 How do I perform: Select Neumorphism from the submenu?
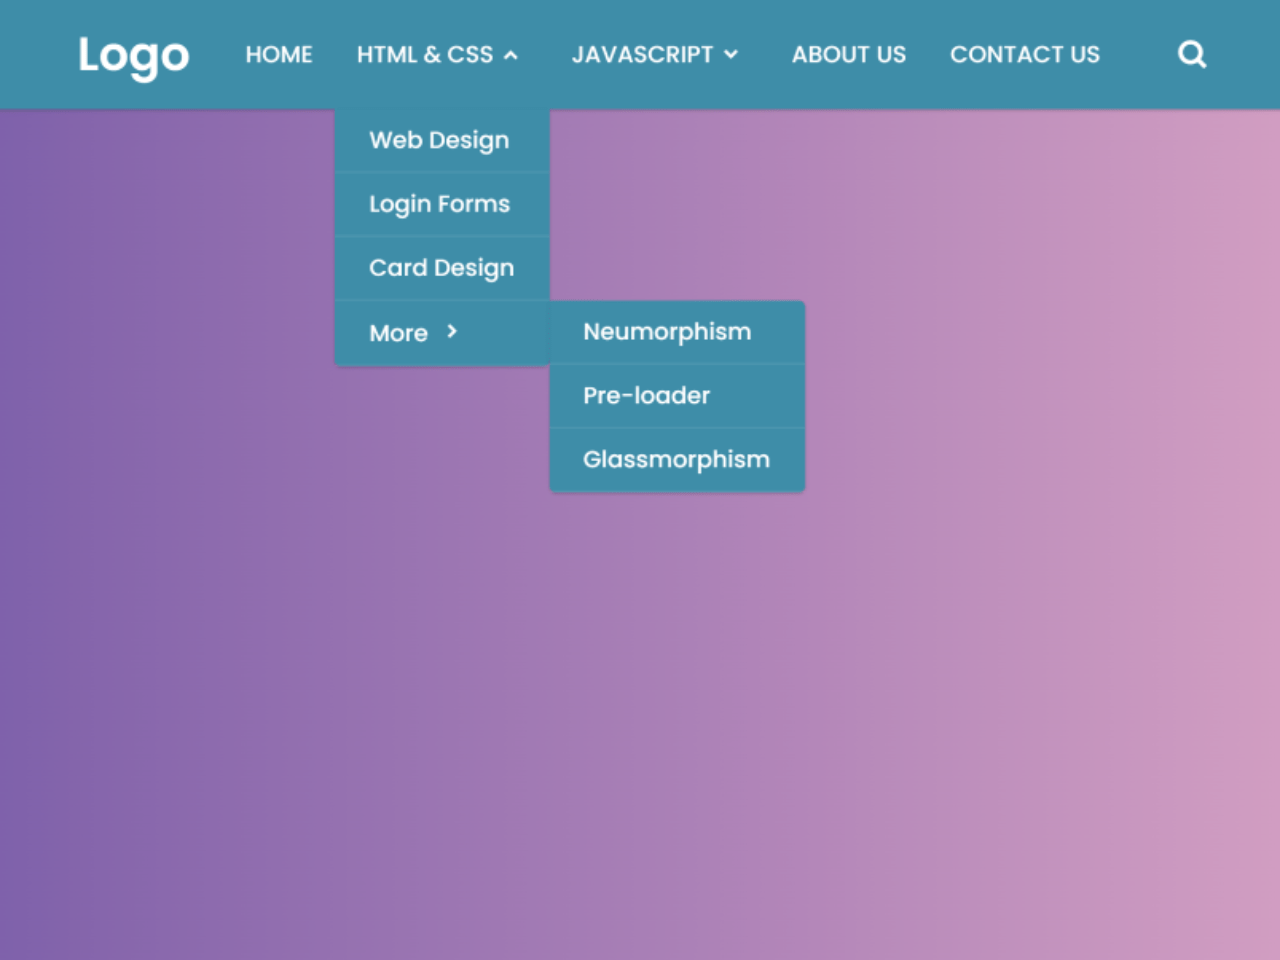667,331
